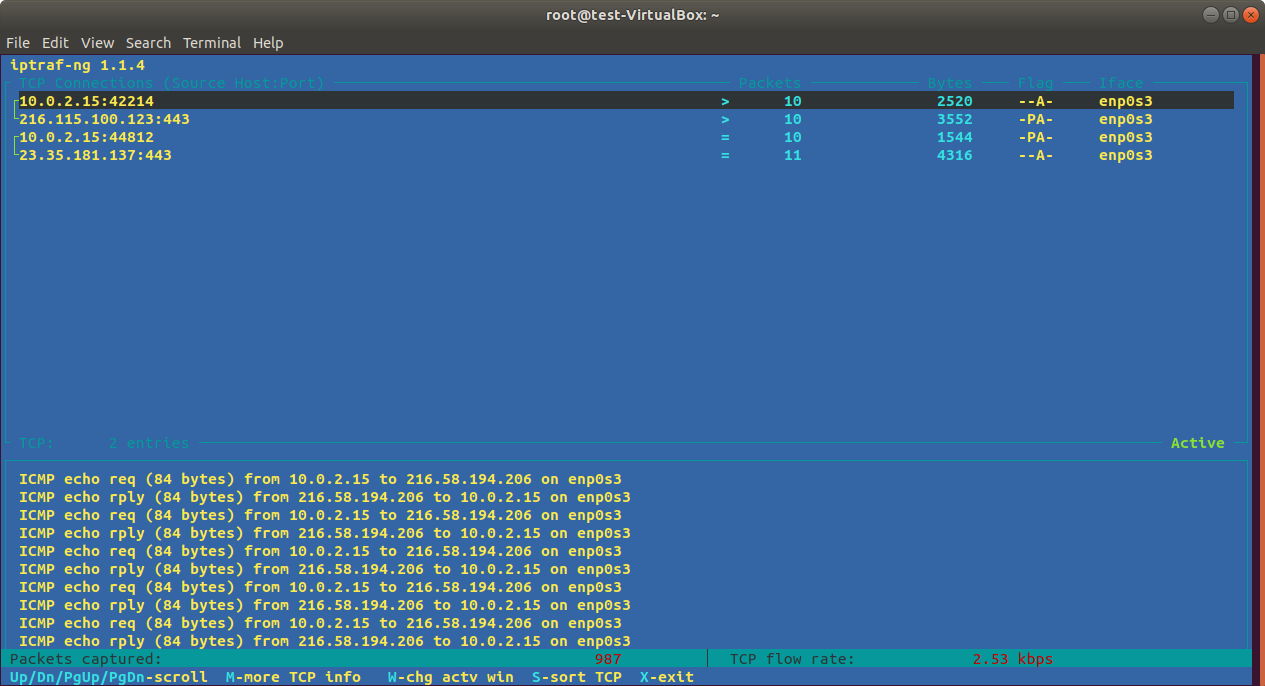Select connection row 10.0.2.15:42214

626,101
